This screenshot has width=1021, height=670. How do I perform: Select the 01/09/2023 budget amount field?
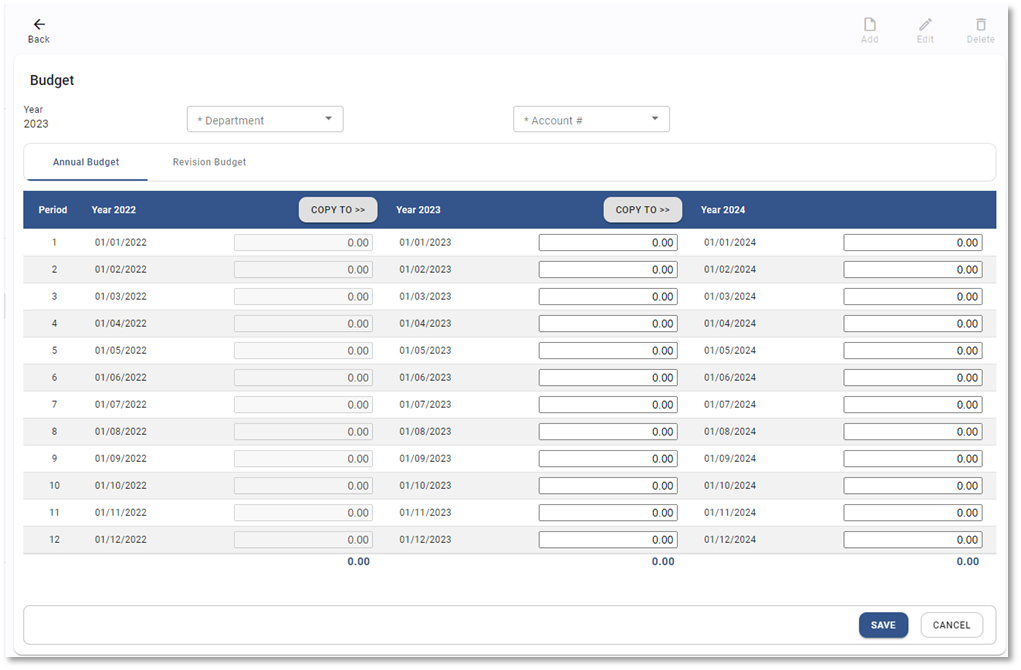[x=608, y=459]
